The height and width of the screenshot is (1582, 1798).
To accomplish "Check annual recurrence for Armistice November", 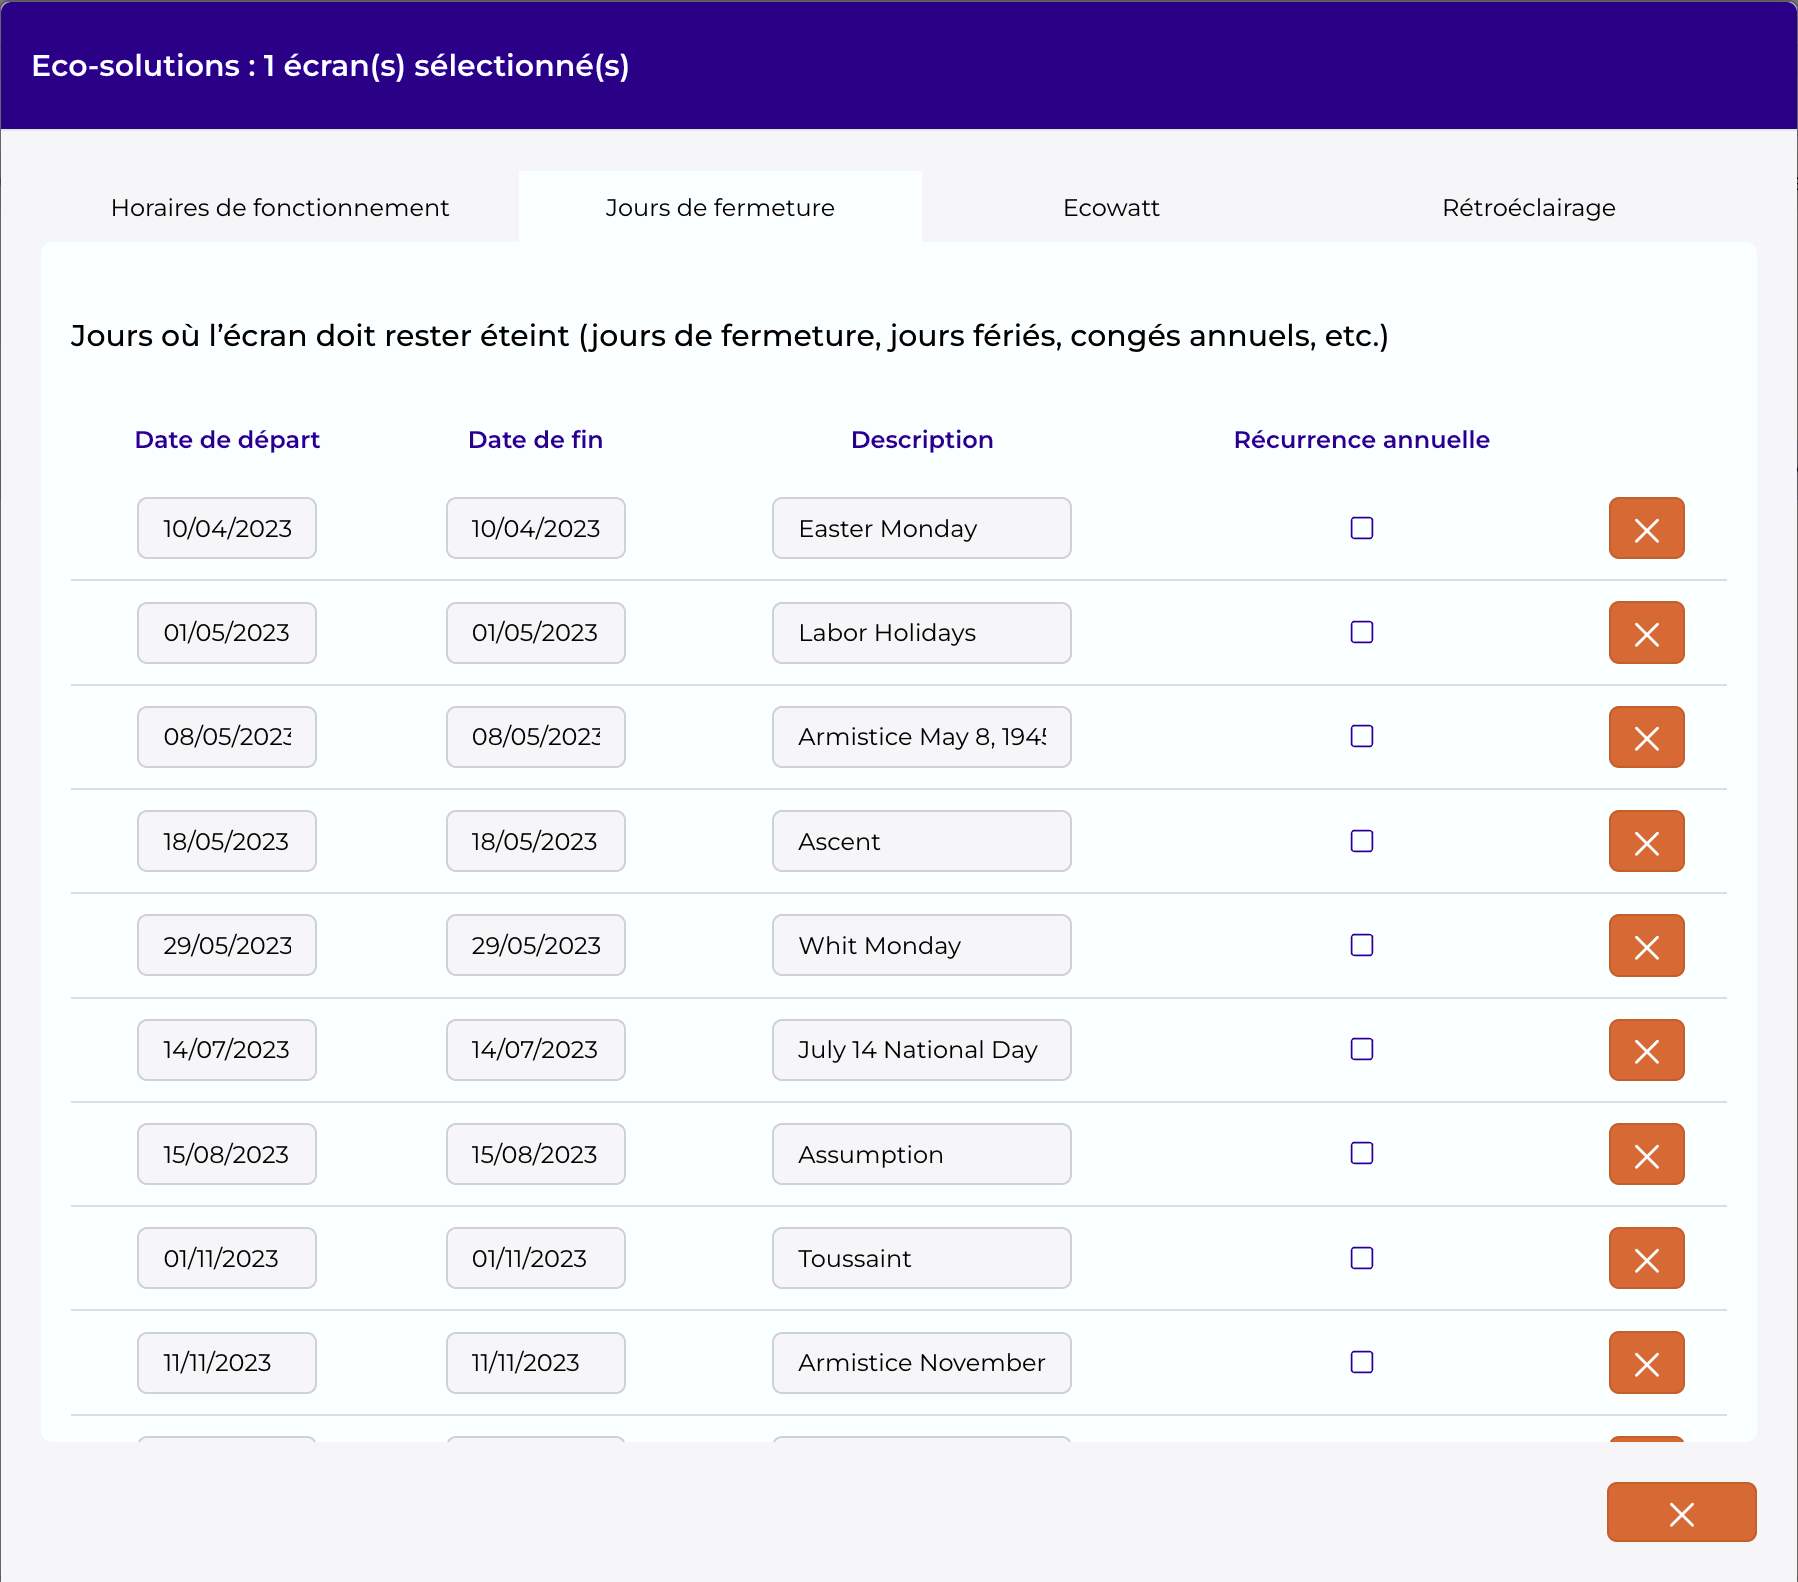I will (1361, 1362).
